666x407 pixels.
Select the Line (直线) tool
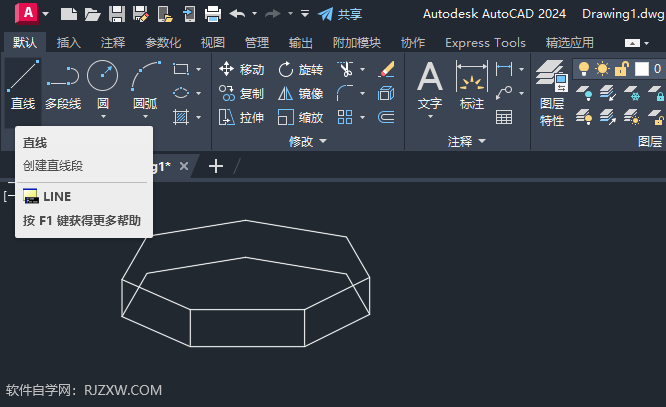click(x=23, y=85)
